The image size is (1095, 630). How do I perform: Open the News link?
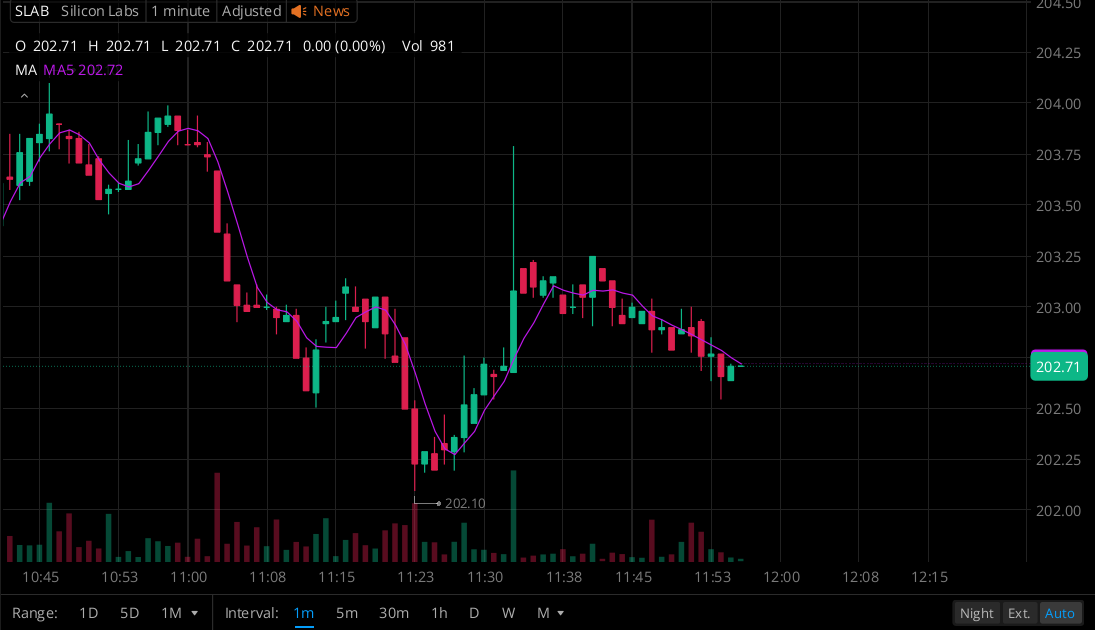[x=331, y=11]
